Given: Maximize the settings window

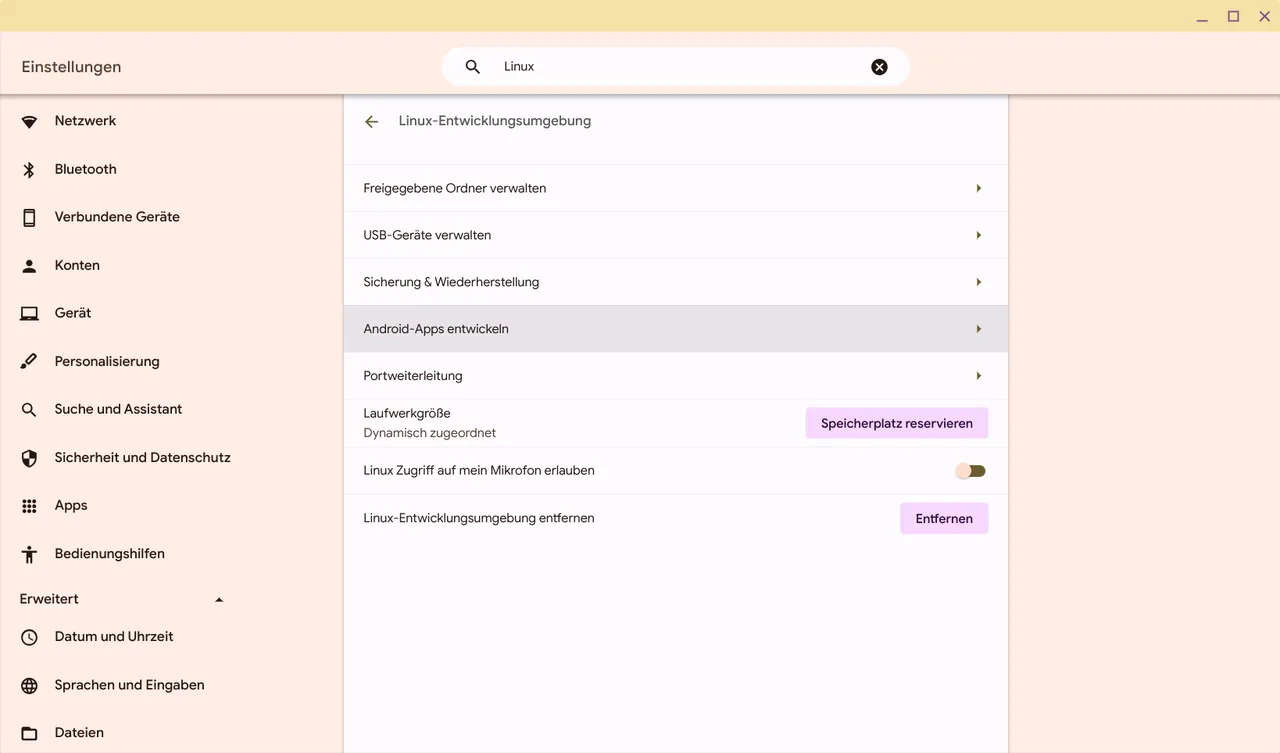Looking at the screenshot, I should (x=1234, y=16).
